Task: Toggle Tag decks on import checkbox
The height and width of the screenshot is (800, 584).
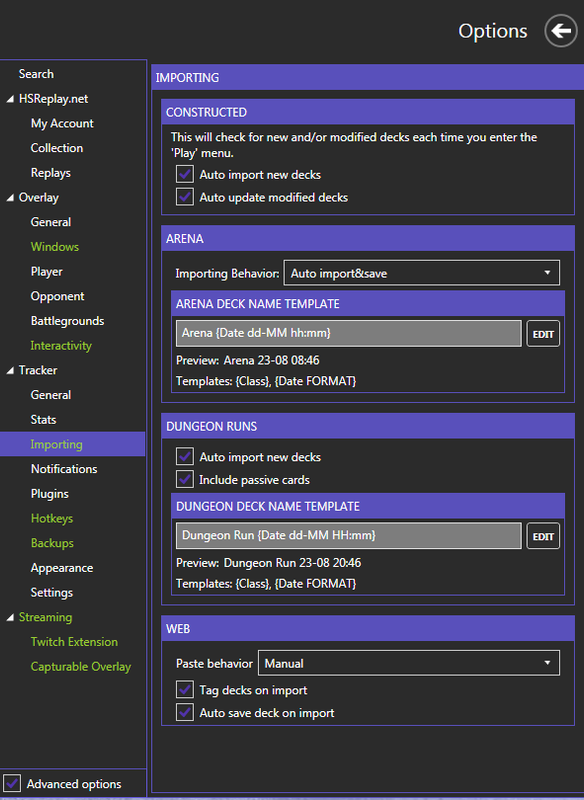Action: coord(185,690)
